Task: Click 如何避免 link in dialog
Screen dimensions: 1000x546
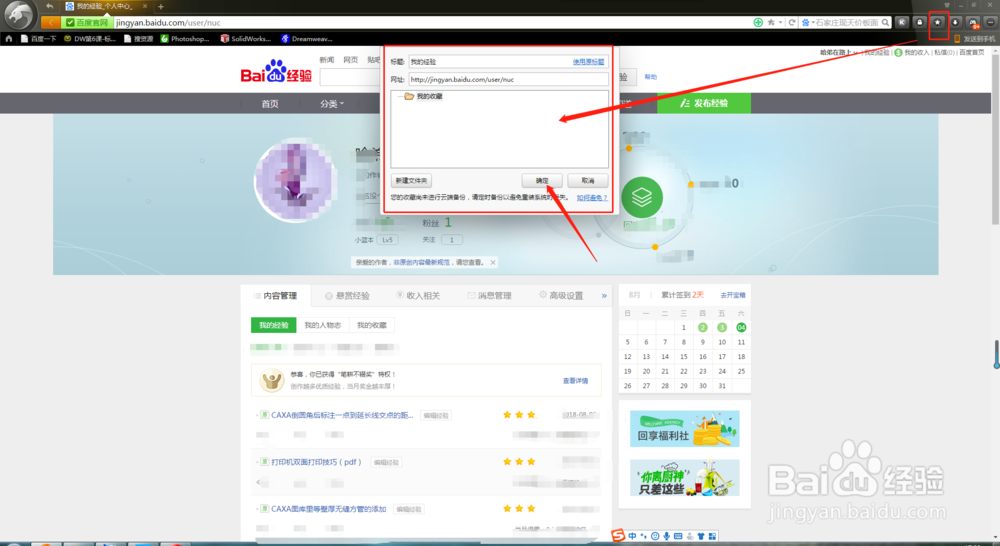Action: [592, 198]
